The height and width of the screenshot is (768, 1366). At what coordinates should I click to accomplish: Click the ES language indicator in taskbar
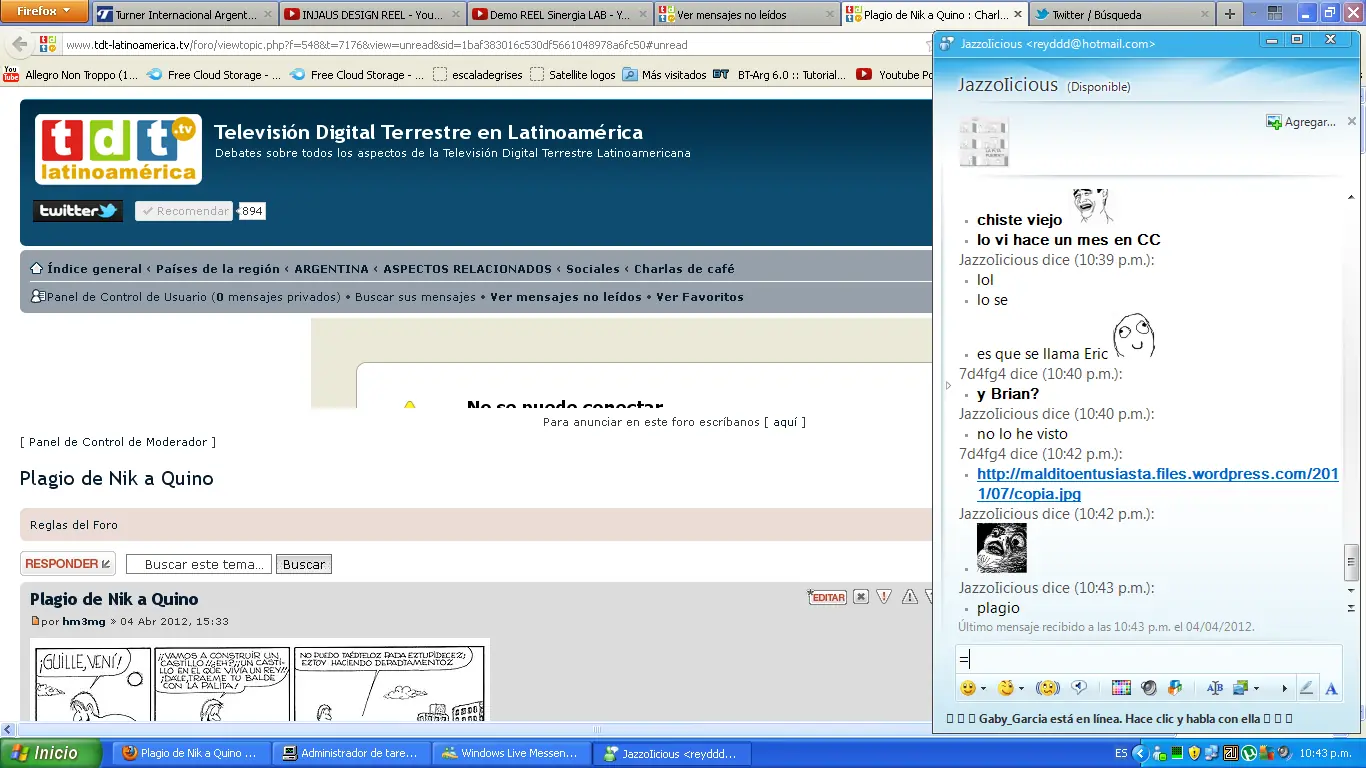tap(1121, 753)
